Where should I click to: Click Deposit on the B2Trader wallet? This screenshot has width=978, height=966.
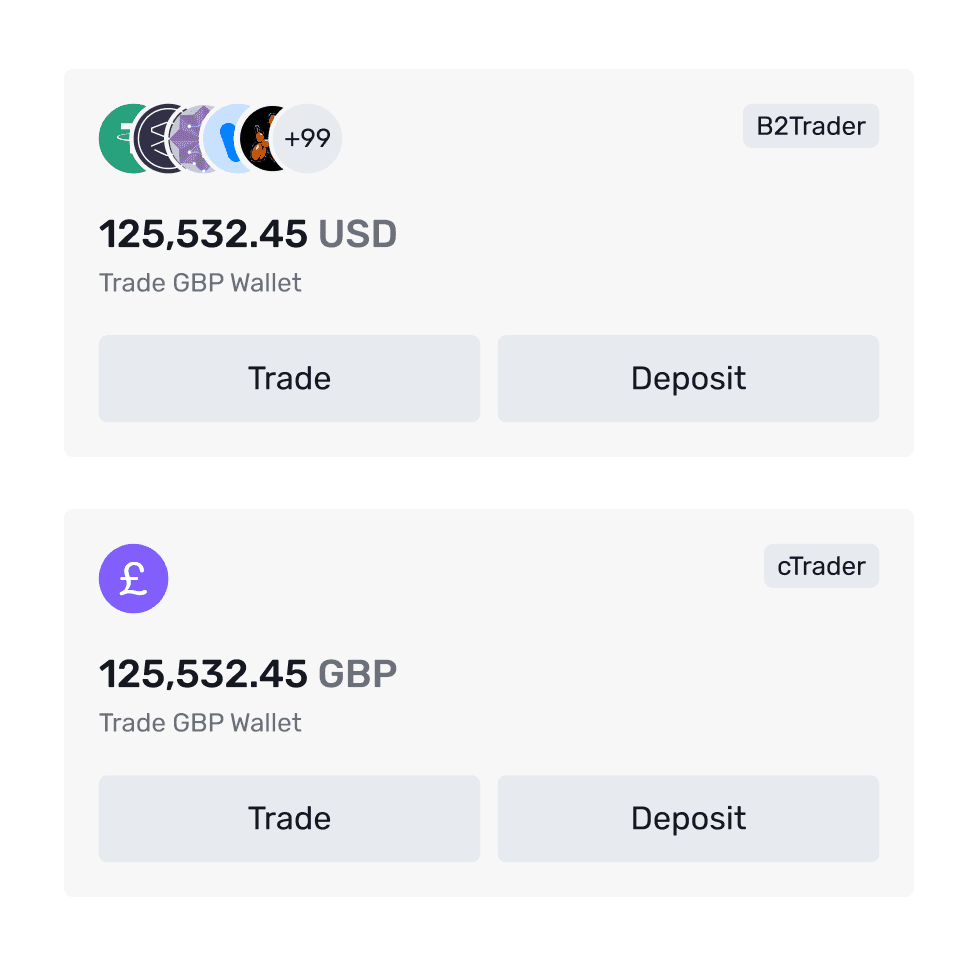click(x=688, y=378)
